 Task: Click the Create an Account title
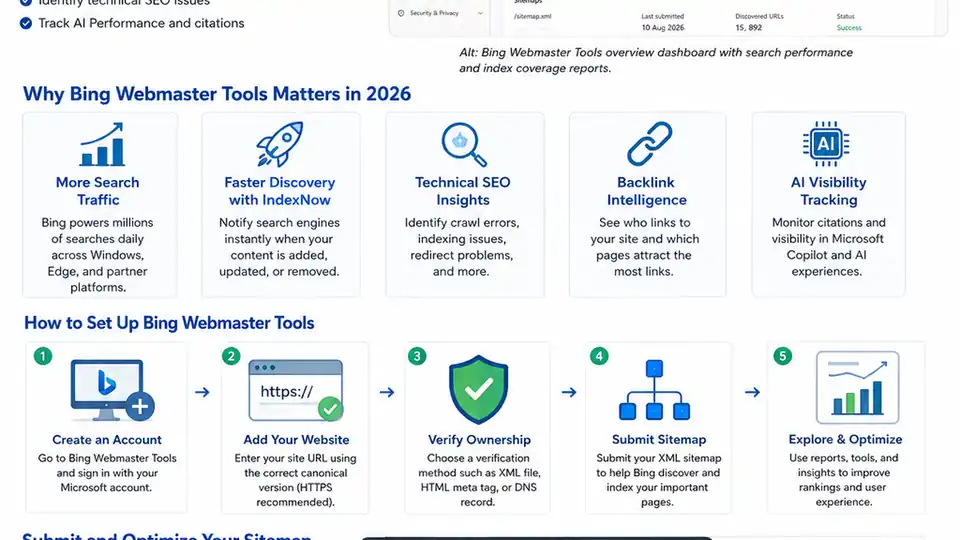(x=107, y=440)
